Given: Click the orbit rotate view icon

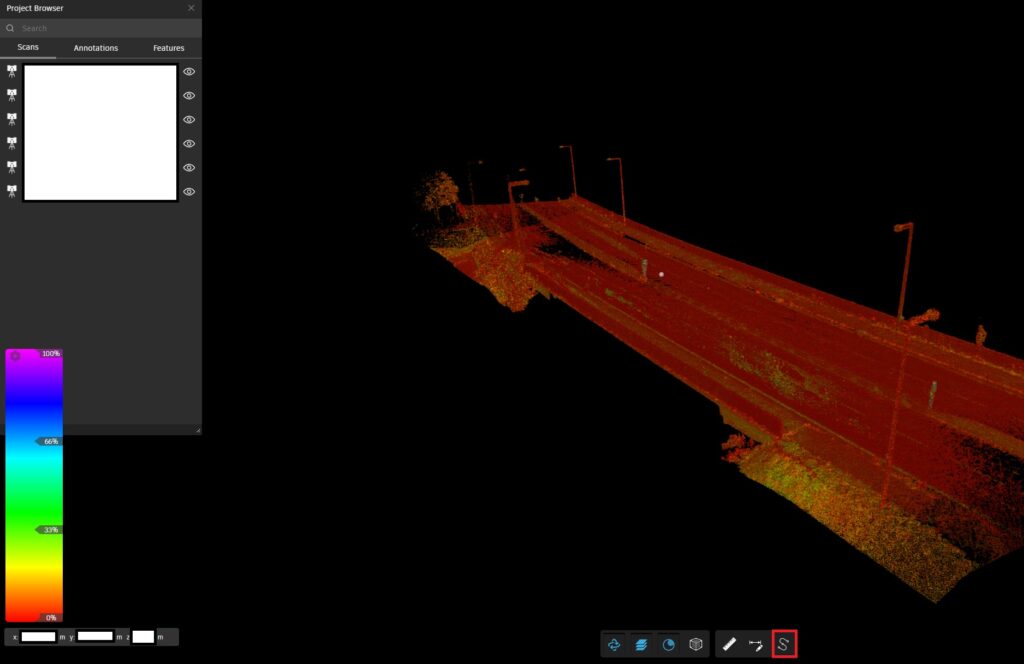Looking at the screenshot, I should (614, 645).
